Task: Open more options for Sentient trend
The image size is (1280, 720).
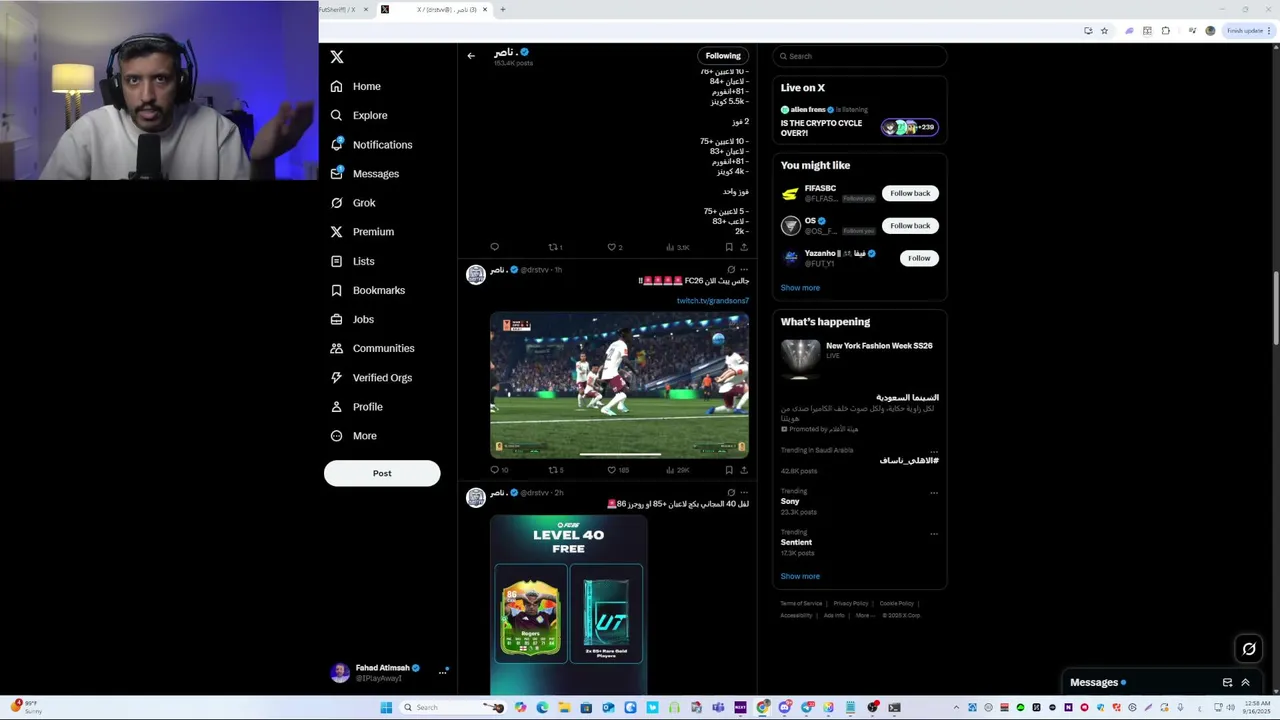Action: [x=934, y=534]
